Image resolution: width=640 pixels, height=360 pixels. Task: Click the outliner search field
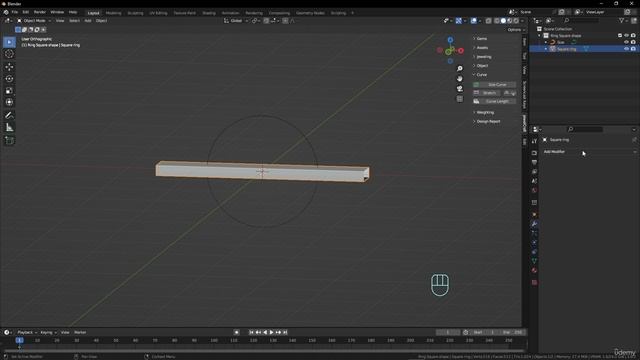[581, 20]
